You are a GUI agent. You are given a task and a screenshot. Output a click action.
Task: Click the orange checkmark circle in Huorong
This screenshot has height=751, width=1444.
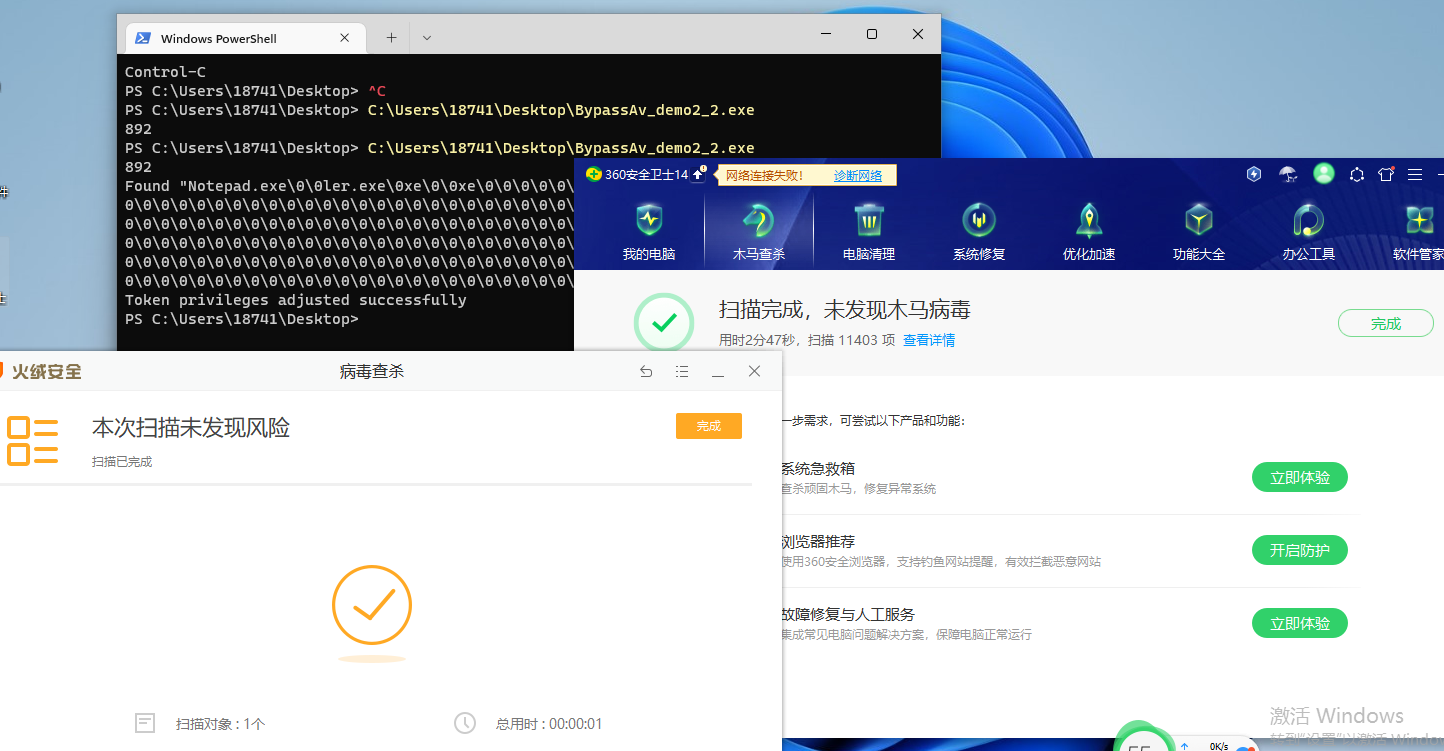coord(372,605)
